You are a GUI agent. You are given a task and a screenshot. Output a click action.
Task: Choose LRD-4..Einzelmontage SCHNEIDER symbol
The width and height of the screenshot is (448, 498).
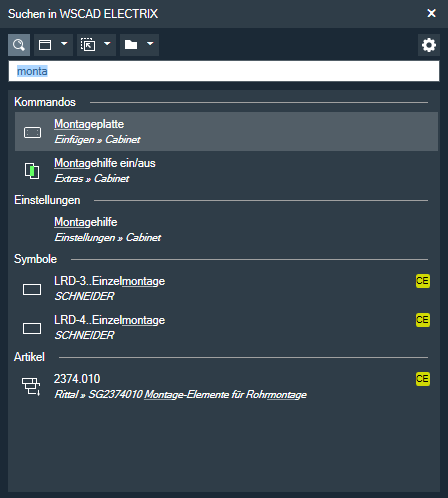226,327
